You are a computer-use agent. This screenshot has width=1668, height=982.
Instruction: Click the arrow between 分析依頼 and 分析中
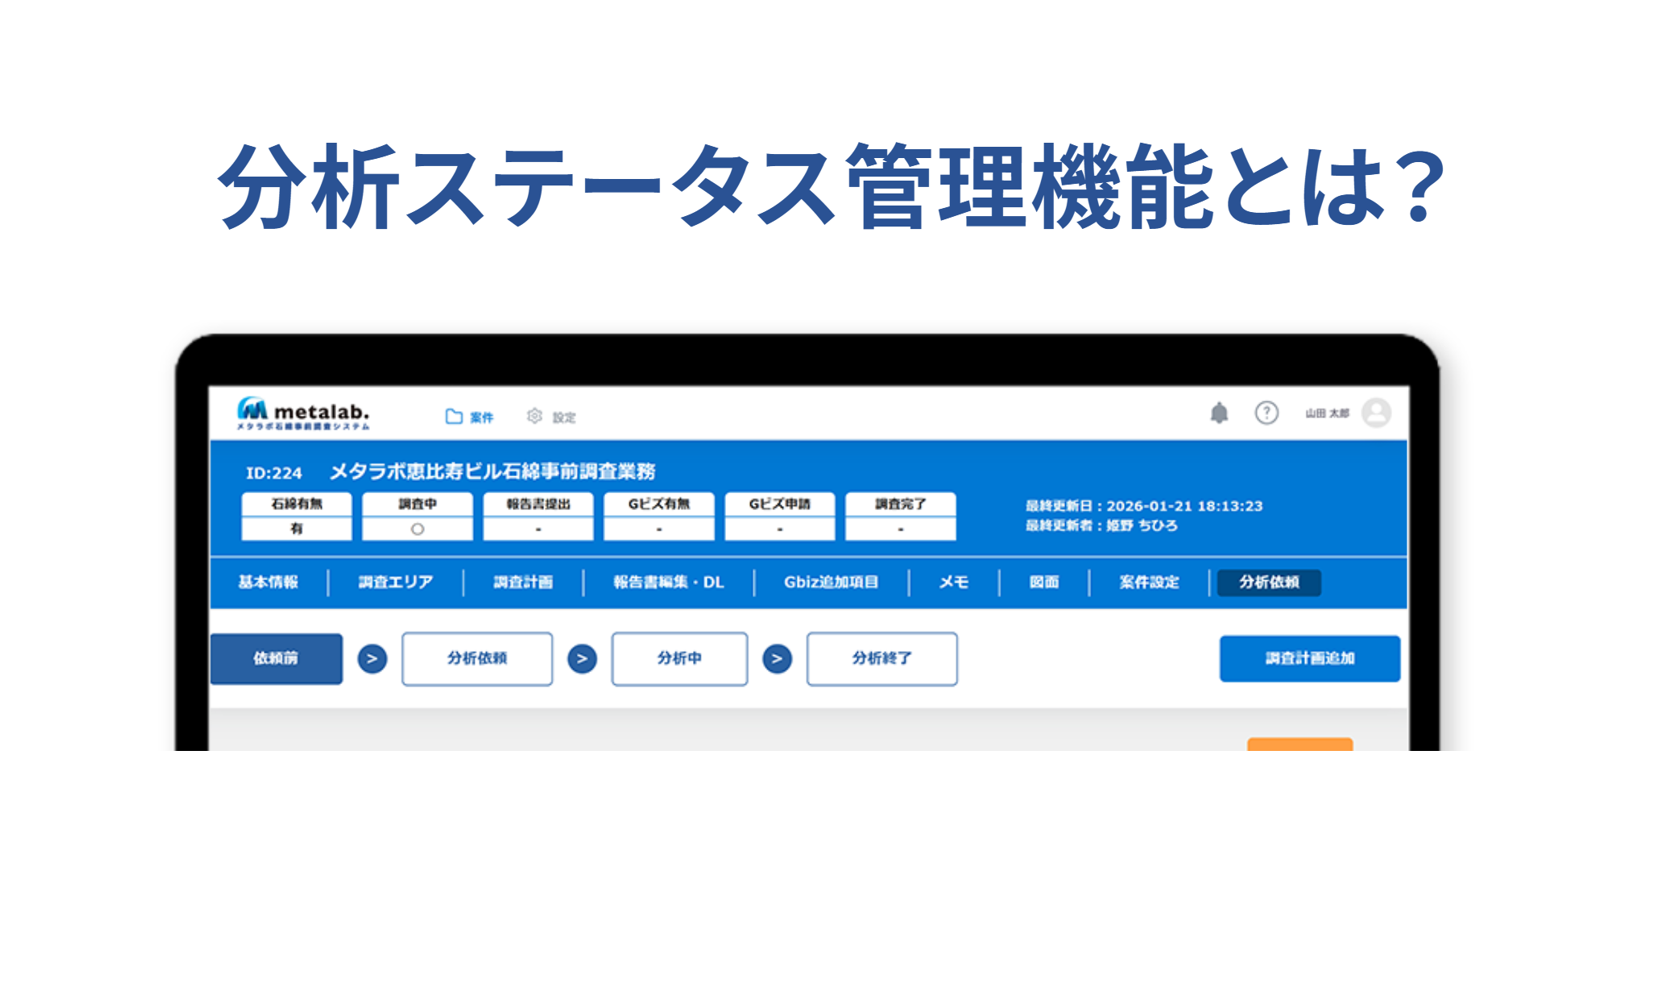point(581,659)
